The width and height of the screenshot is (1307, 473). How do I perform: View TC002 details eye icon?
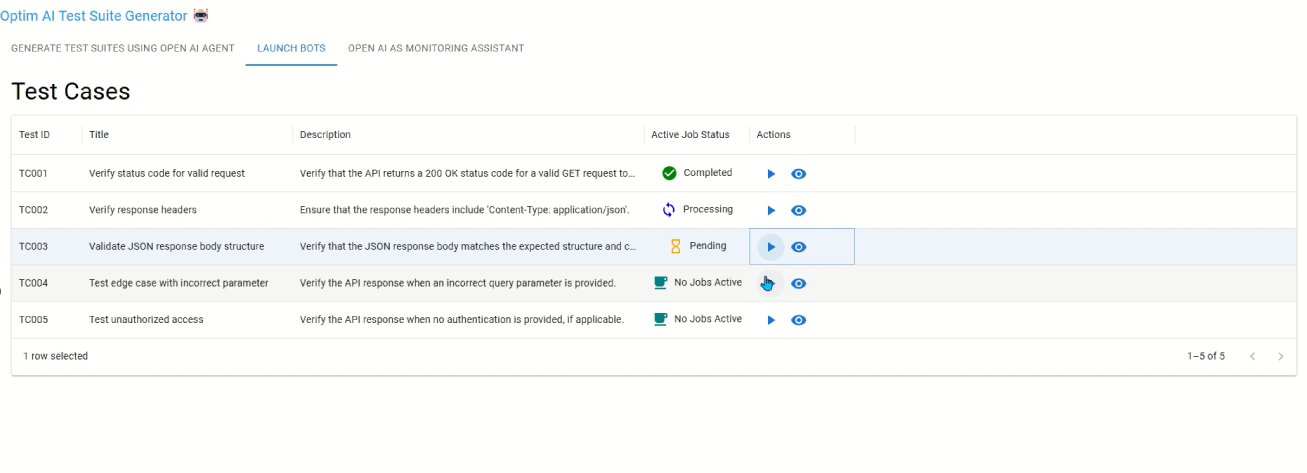point(799,211)
